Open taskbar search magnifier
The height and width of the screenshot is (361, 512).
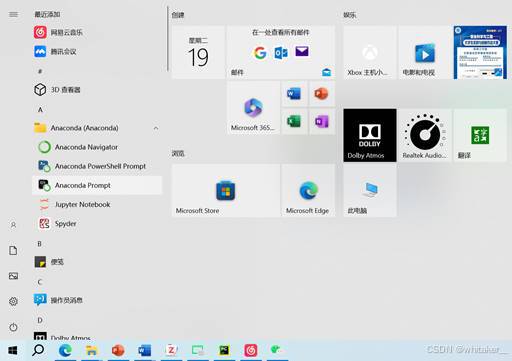[38, 350]
